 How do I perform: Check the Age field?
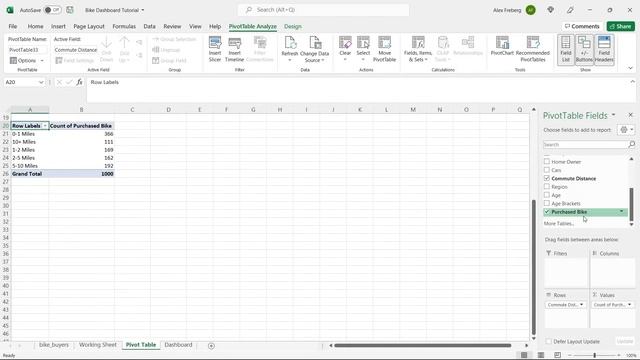coord(547,195)
